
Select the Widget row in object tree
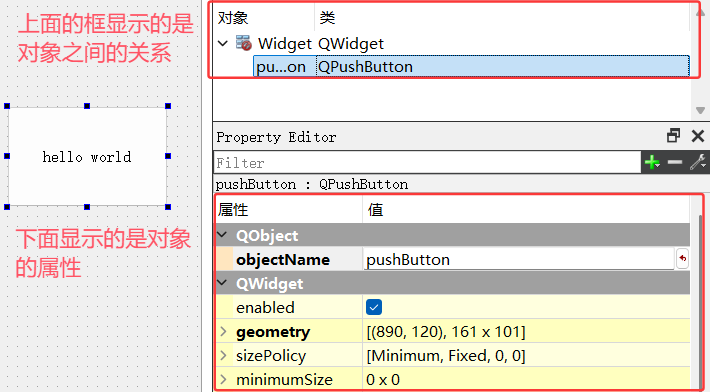pos(453,43)
